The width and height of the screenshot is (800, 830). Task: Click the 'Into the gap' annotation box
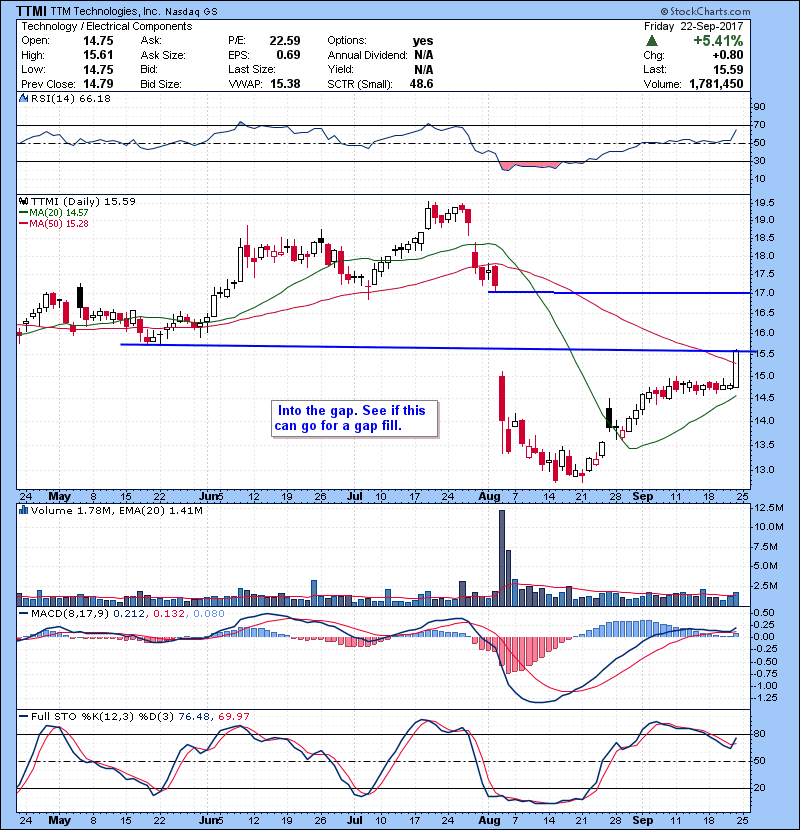pyautogui.click(x=354, y=418)
